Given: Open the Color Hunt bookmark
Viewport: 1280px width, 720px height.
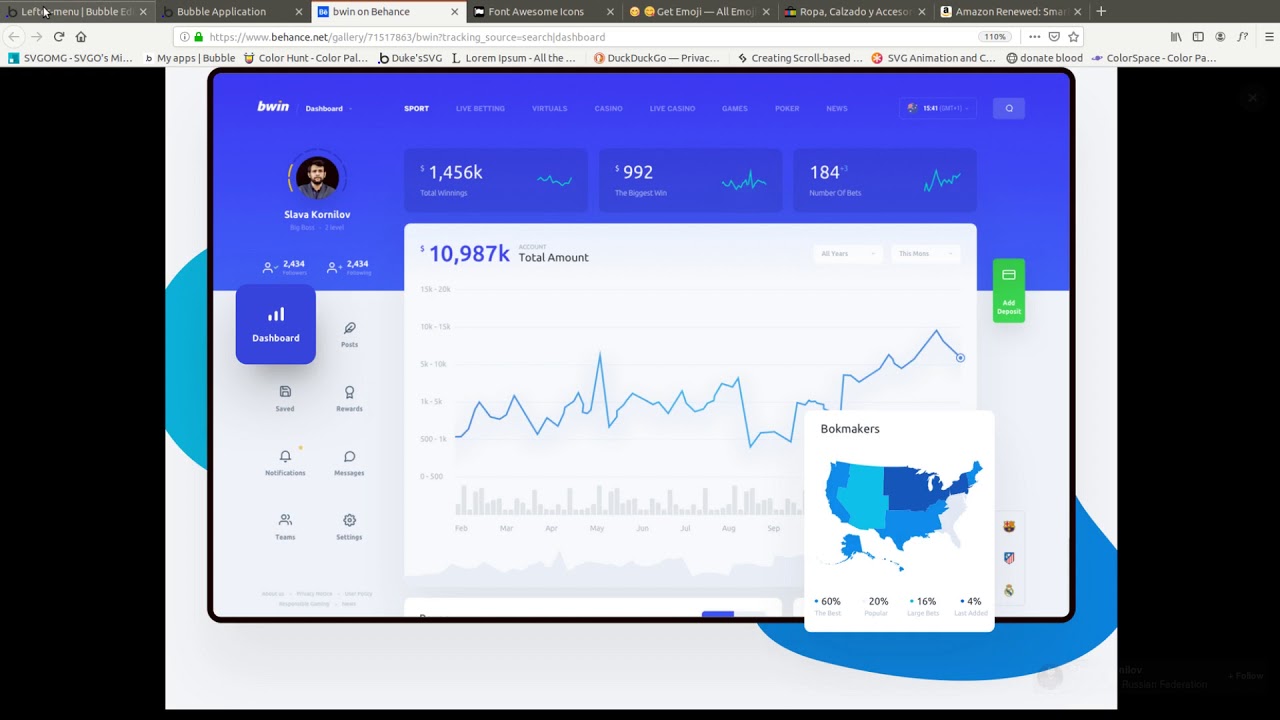Looking at the screenshot, I should [x=305, y=58].
